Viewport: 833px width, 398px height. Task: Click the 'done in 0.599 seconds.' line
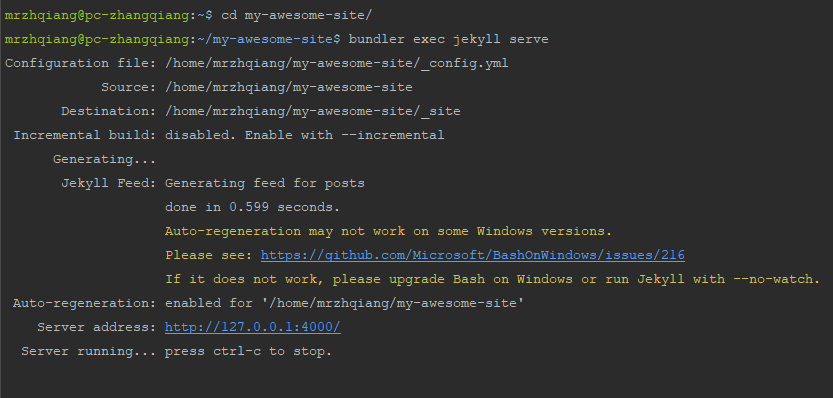[x=252, y=207]
